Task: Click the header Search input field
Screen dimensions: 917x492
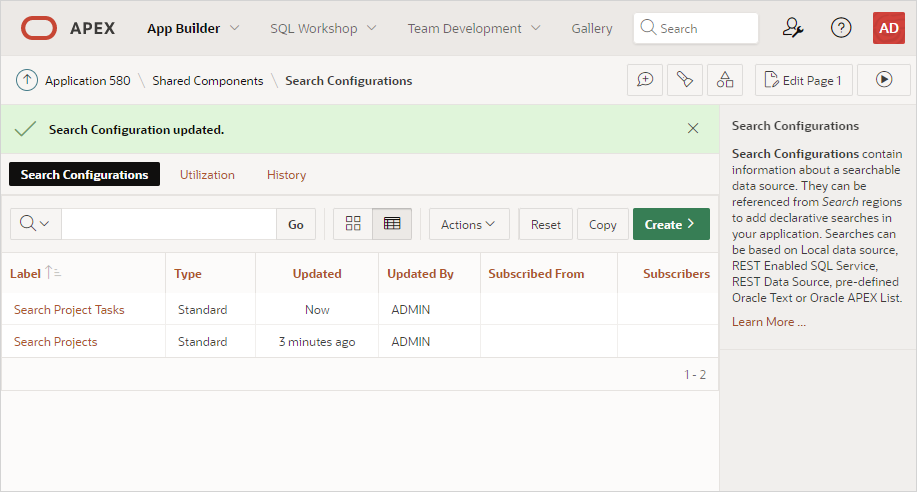Action: pyautogui.click(x=696, y=28)
